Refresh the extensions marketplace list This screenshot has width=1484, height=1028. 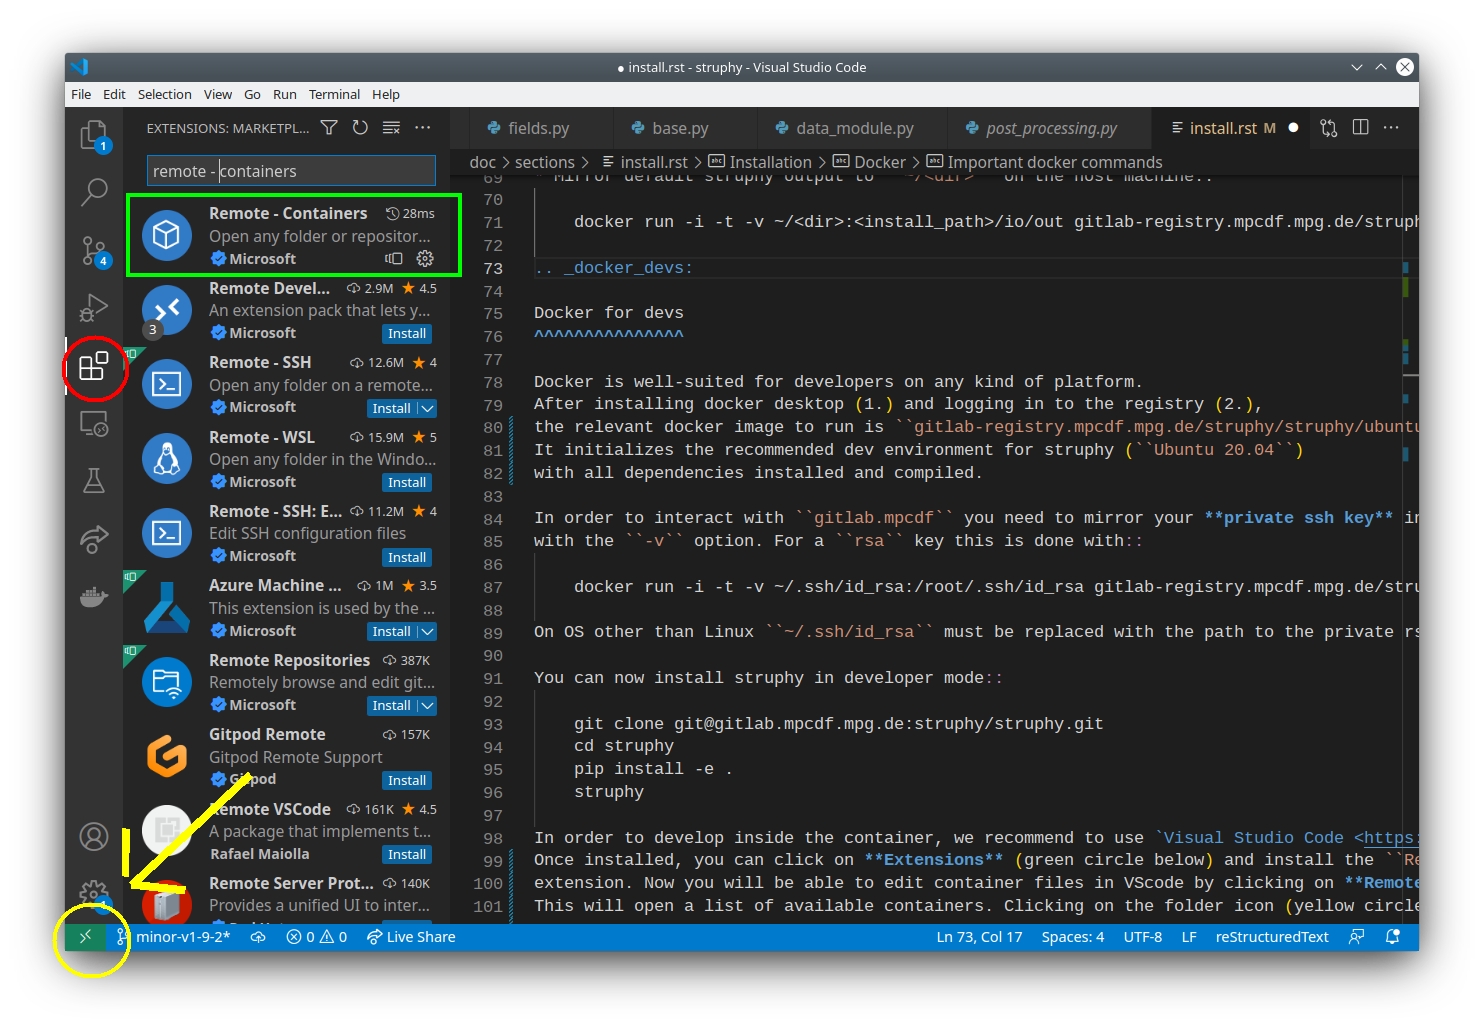[x=360, y=127]
